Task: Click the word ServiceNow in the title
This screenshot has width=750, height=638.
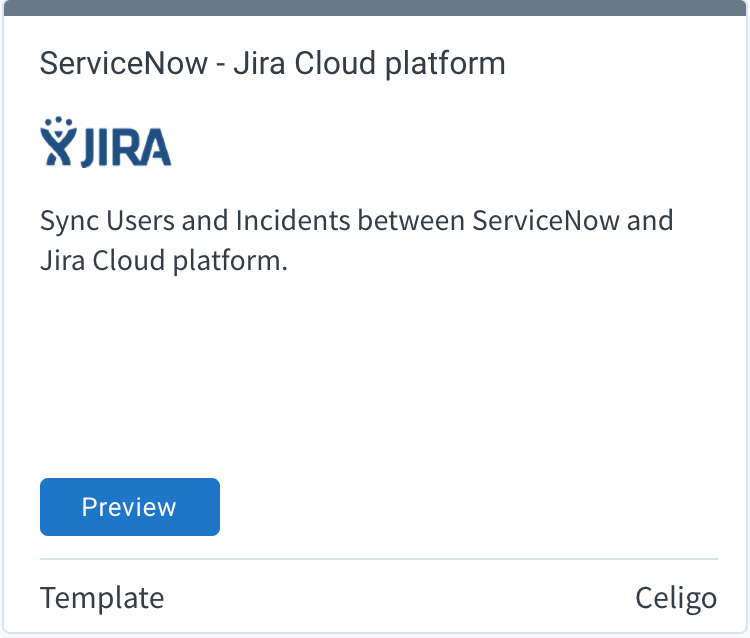Action: click(x=124, y=63)
